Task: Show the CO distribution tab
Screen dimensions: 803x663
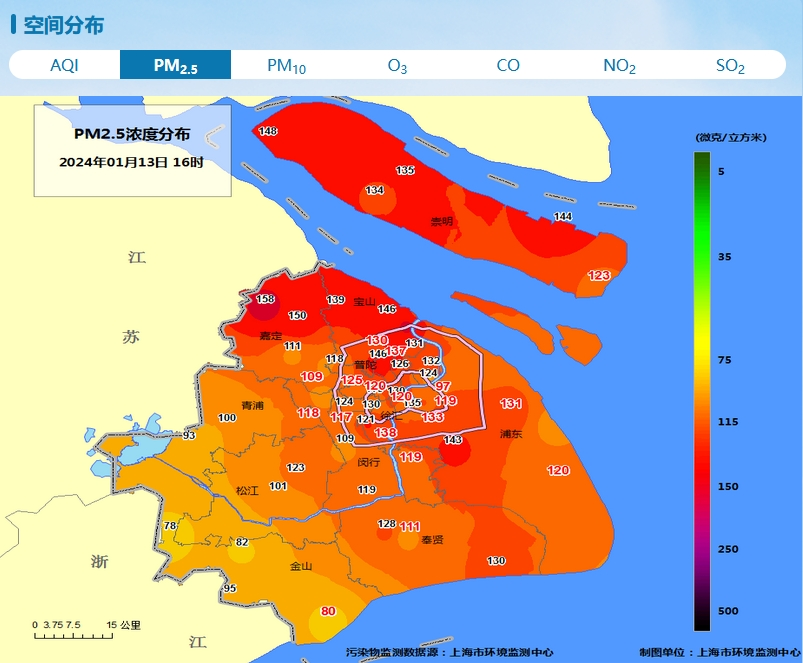Action: 508,65
